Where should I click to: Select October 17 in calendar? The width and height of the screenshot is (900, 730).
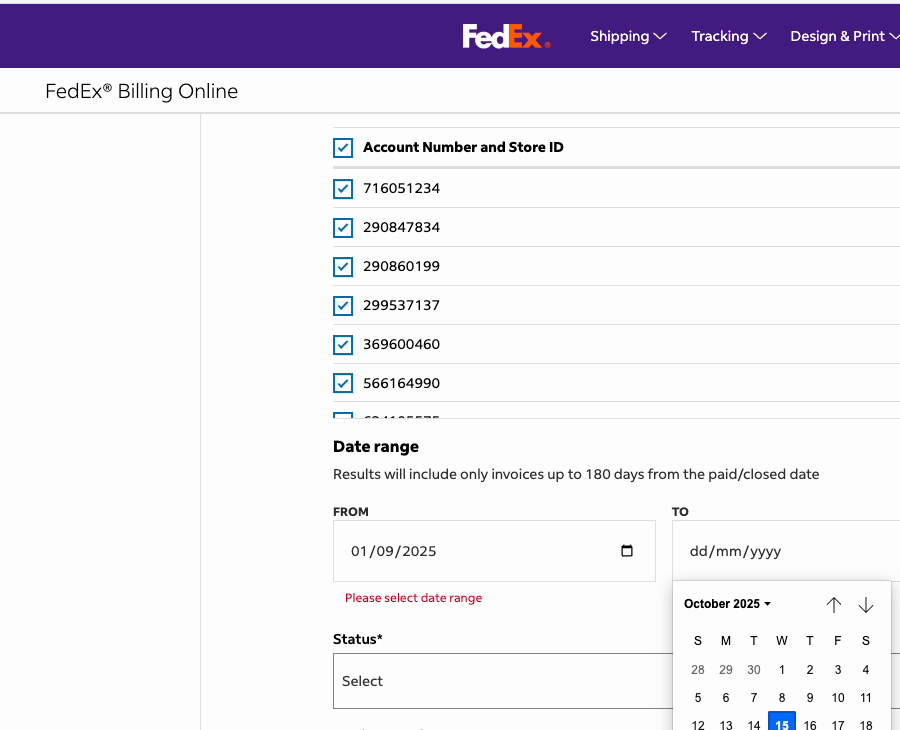838,724
